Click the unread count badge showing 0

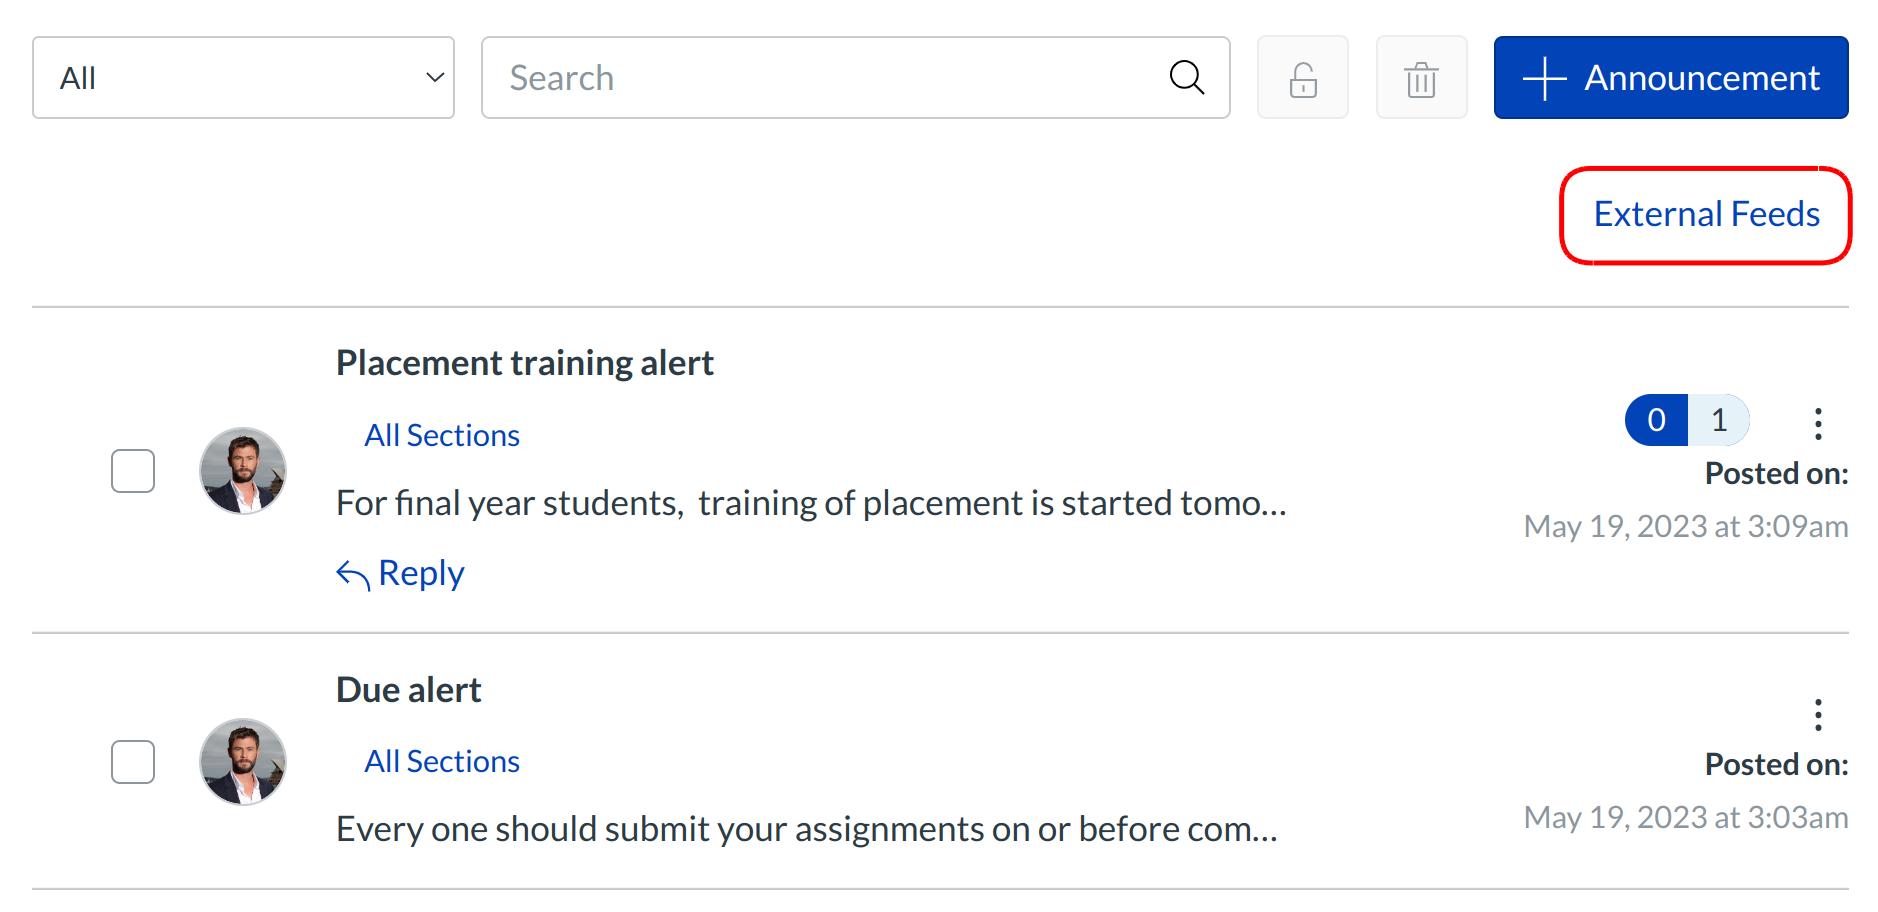click(1656, 420)
